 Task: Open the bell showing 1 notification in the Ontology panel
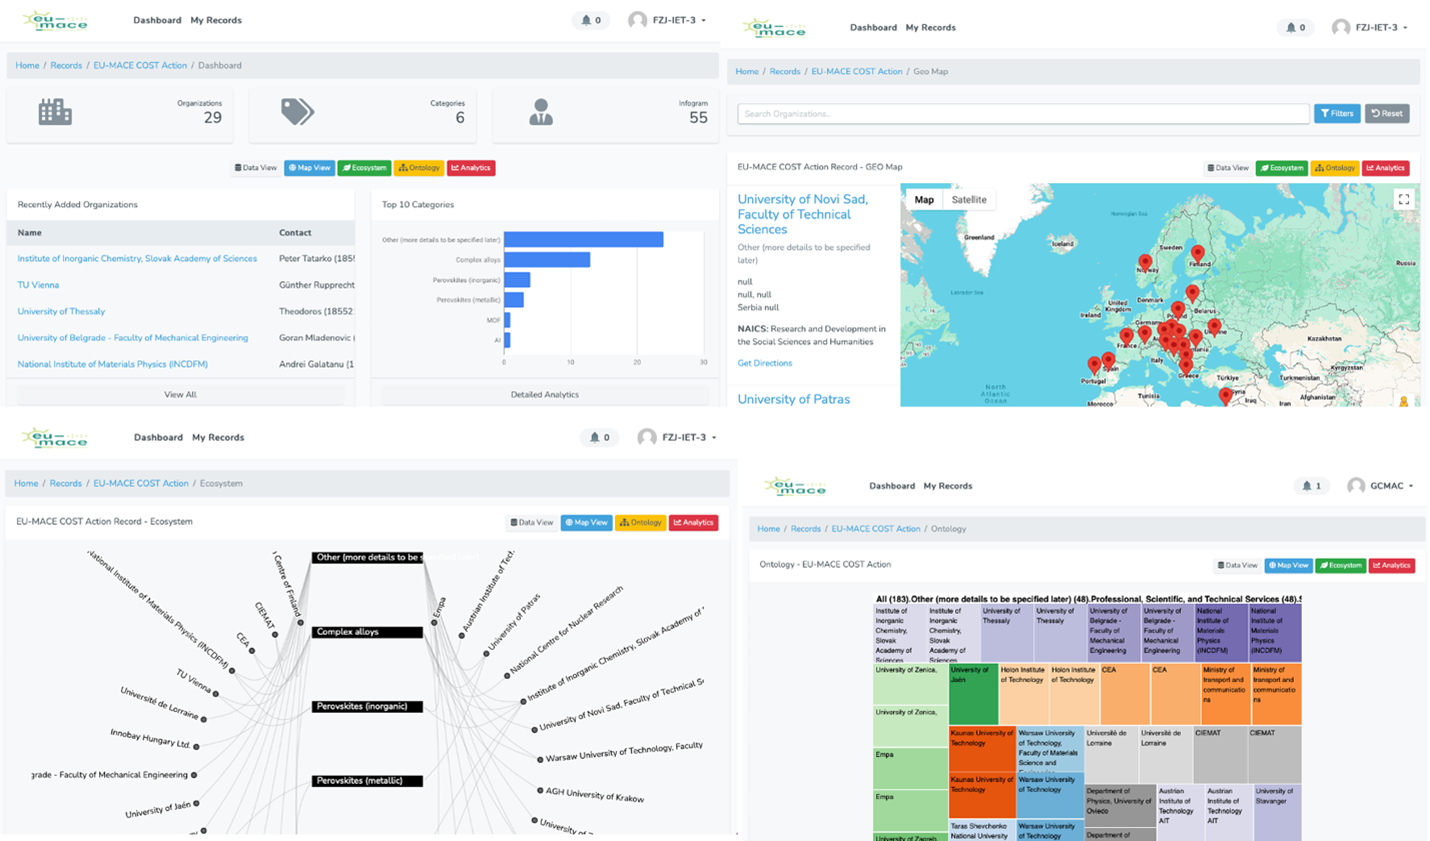point(1311,486)
